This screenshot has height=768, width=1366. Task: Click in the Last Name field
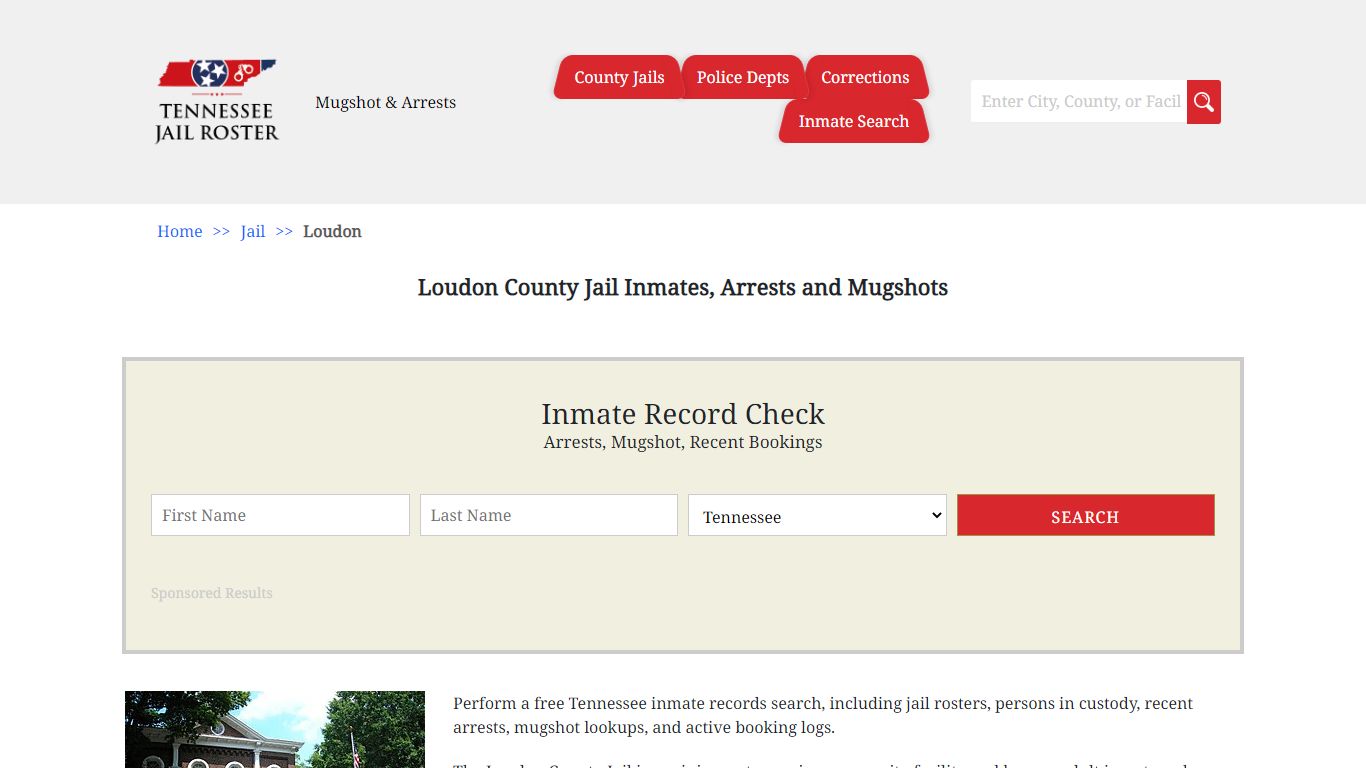click(x=549, y=515)
